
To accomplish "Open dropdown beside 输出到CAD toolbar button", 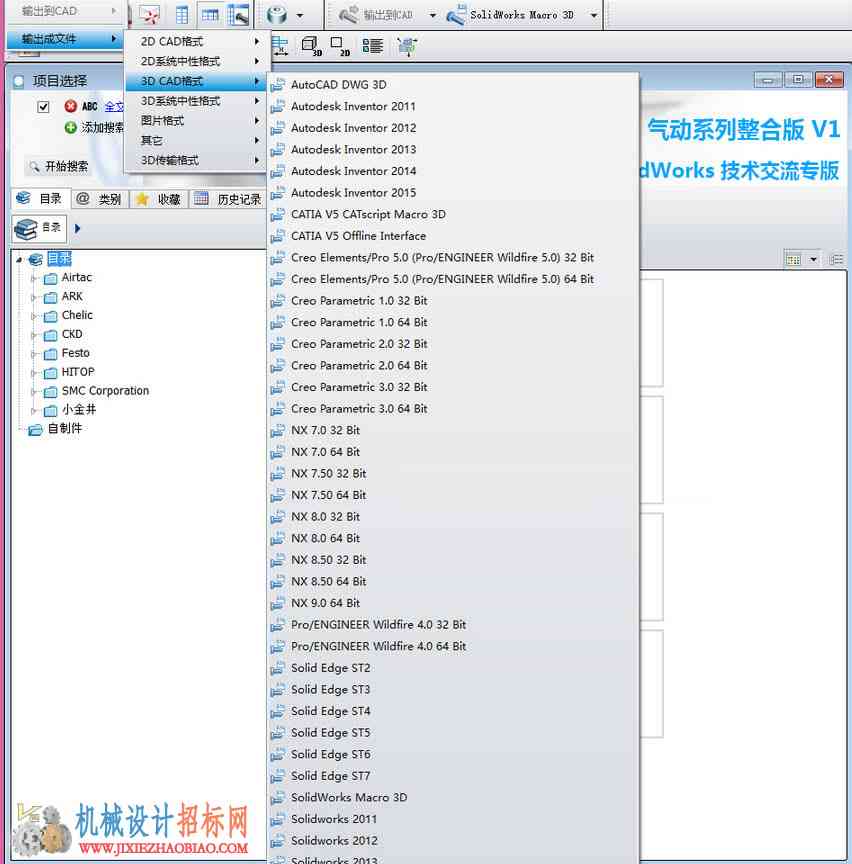I will click(x=433, y=15).
